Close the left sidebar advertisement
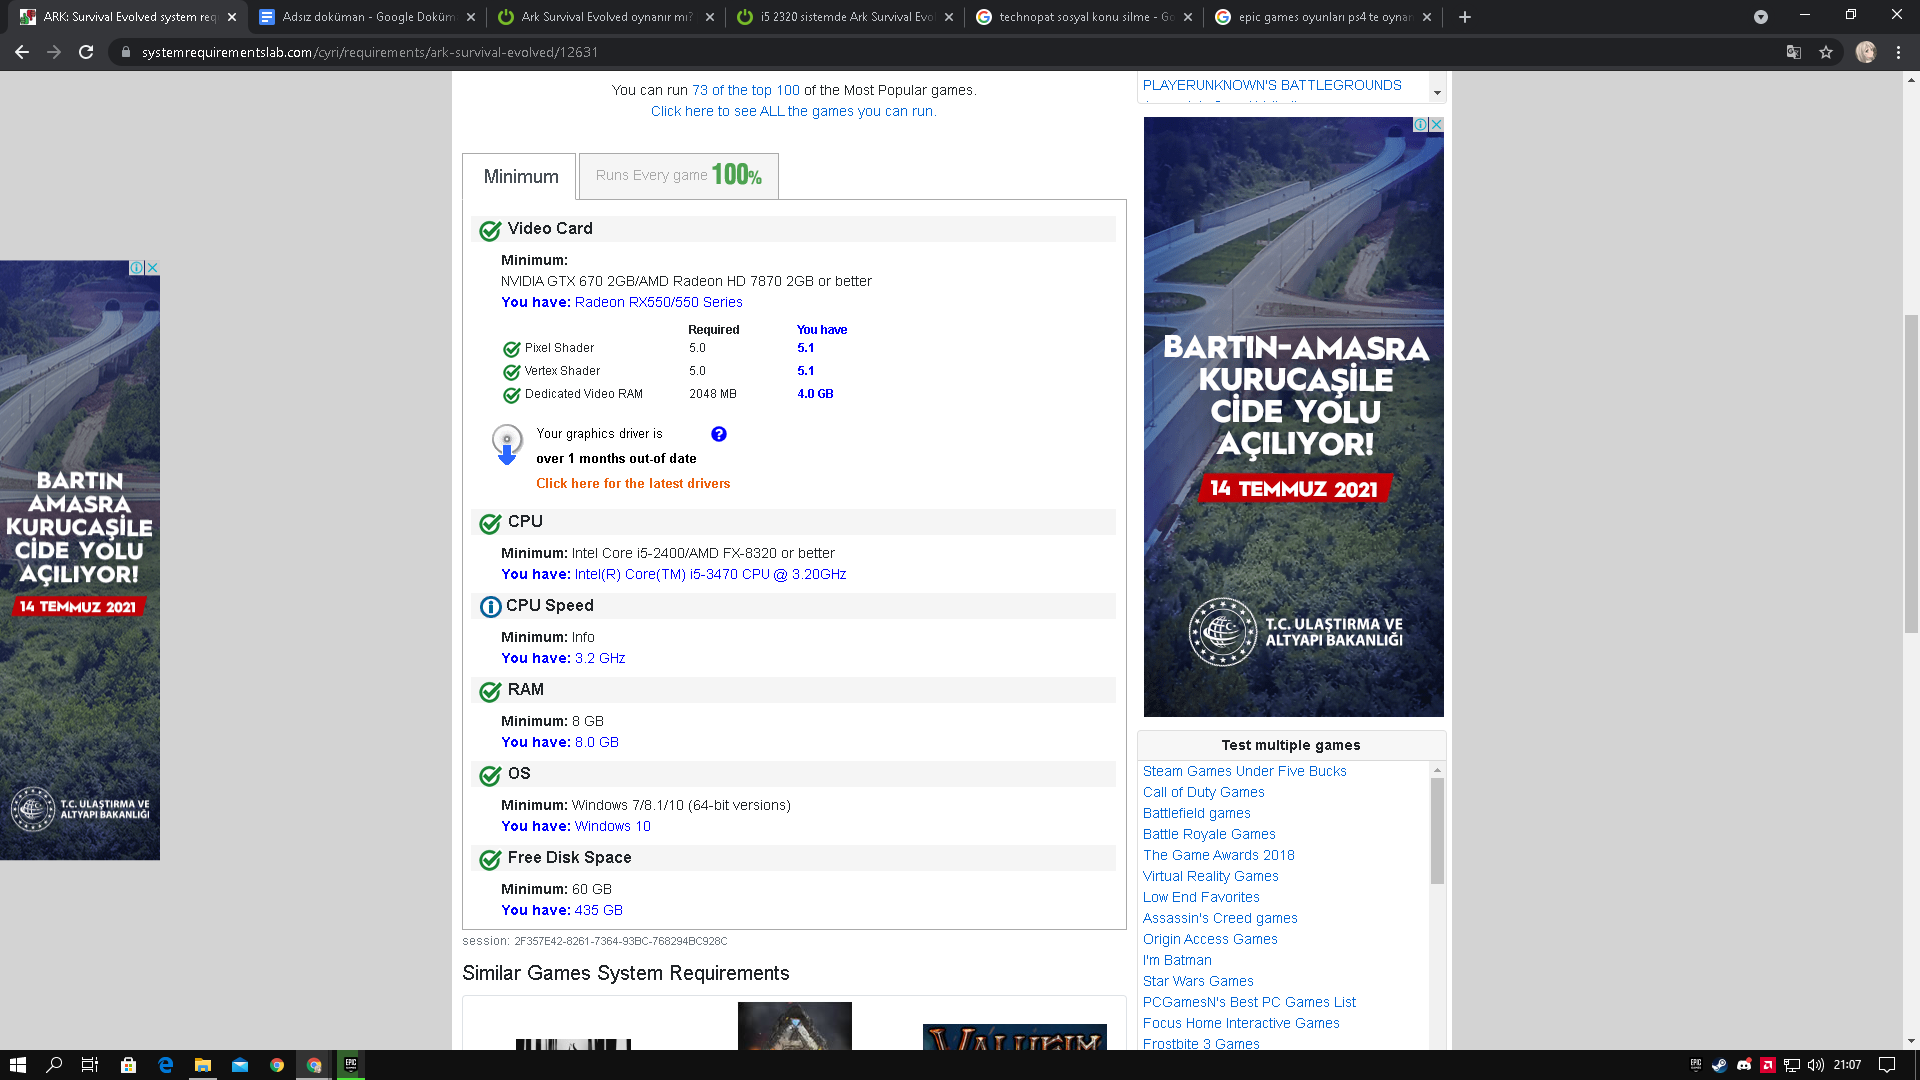Image resolution: width=1920 pixels, height=1080 pixels. pyautogui.click(x=152, y=268)
